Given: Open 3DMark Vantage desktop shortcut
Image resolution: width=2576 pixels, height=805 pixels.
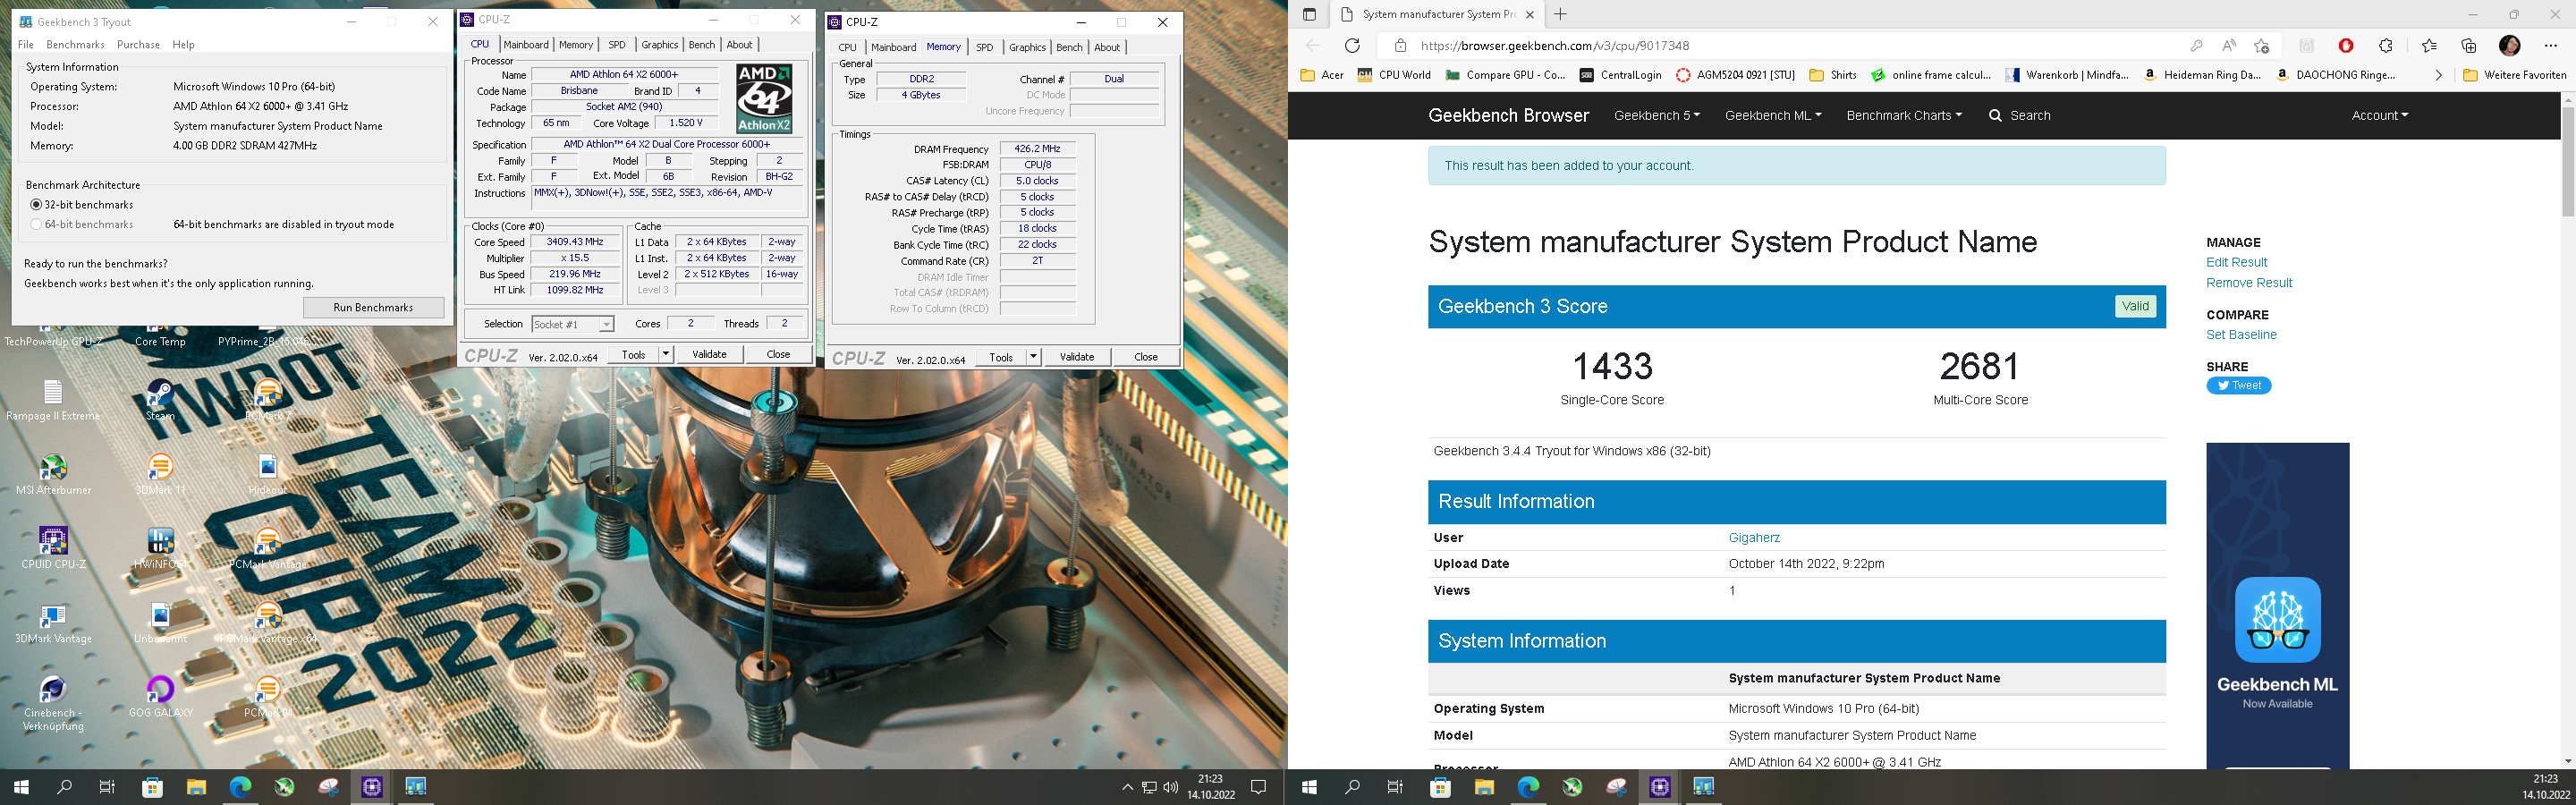Looking at the screenshot, I should (53, 624).
